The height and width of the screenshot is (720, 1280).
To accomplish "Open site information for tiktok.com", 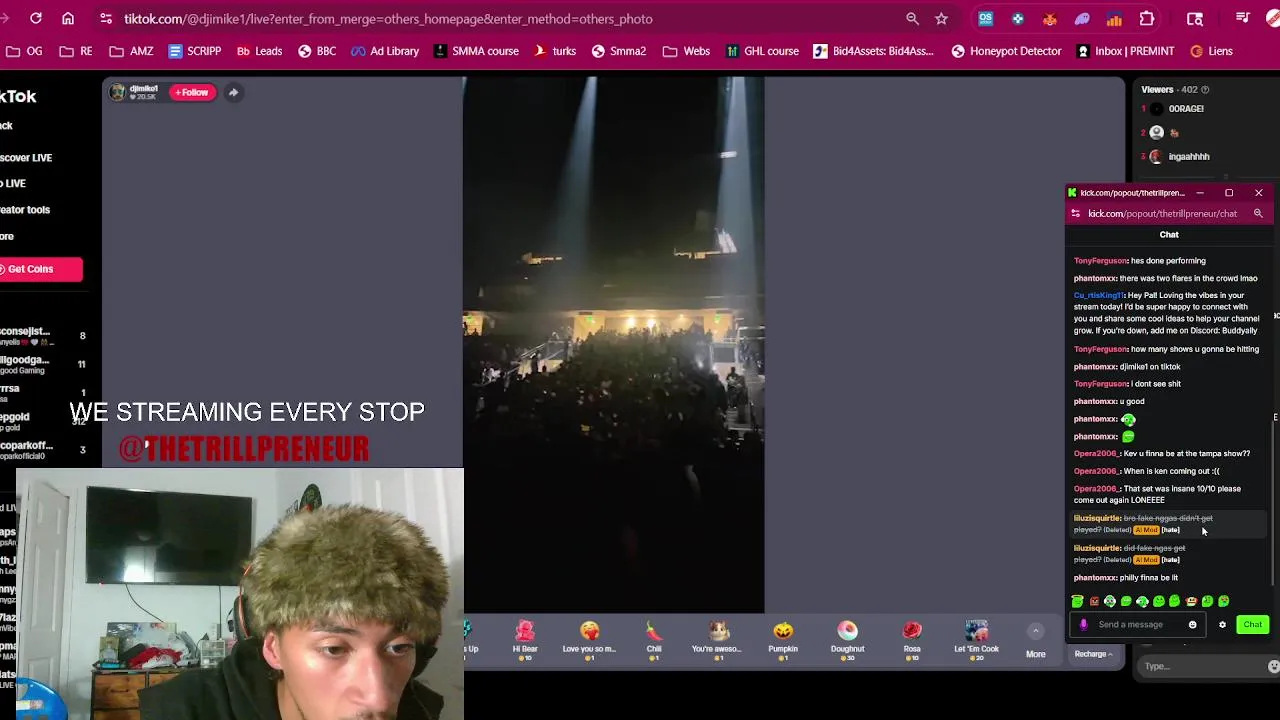I will (105, 18).
